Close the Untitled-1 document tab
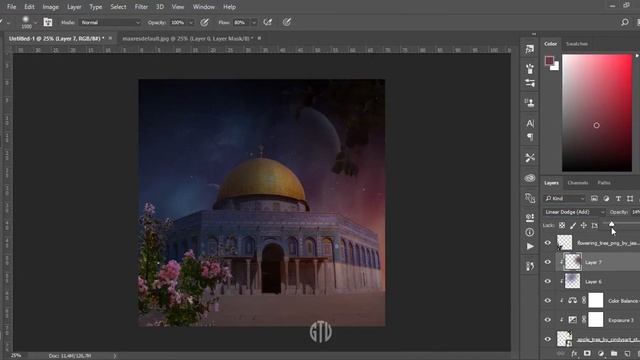The width and height of the screenshot is (640, 360). pyautogui.click(x=110, y=38)
